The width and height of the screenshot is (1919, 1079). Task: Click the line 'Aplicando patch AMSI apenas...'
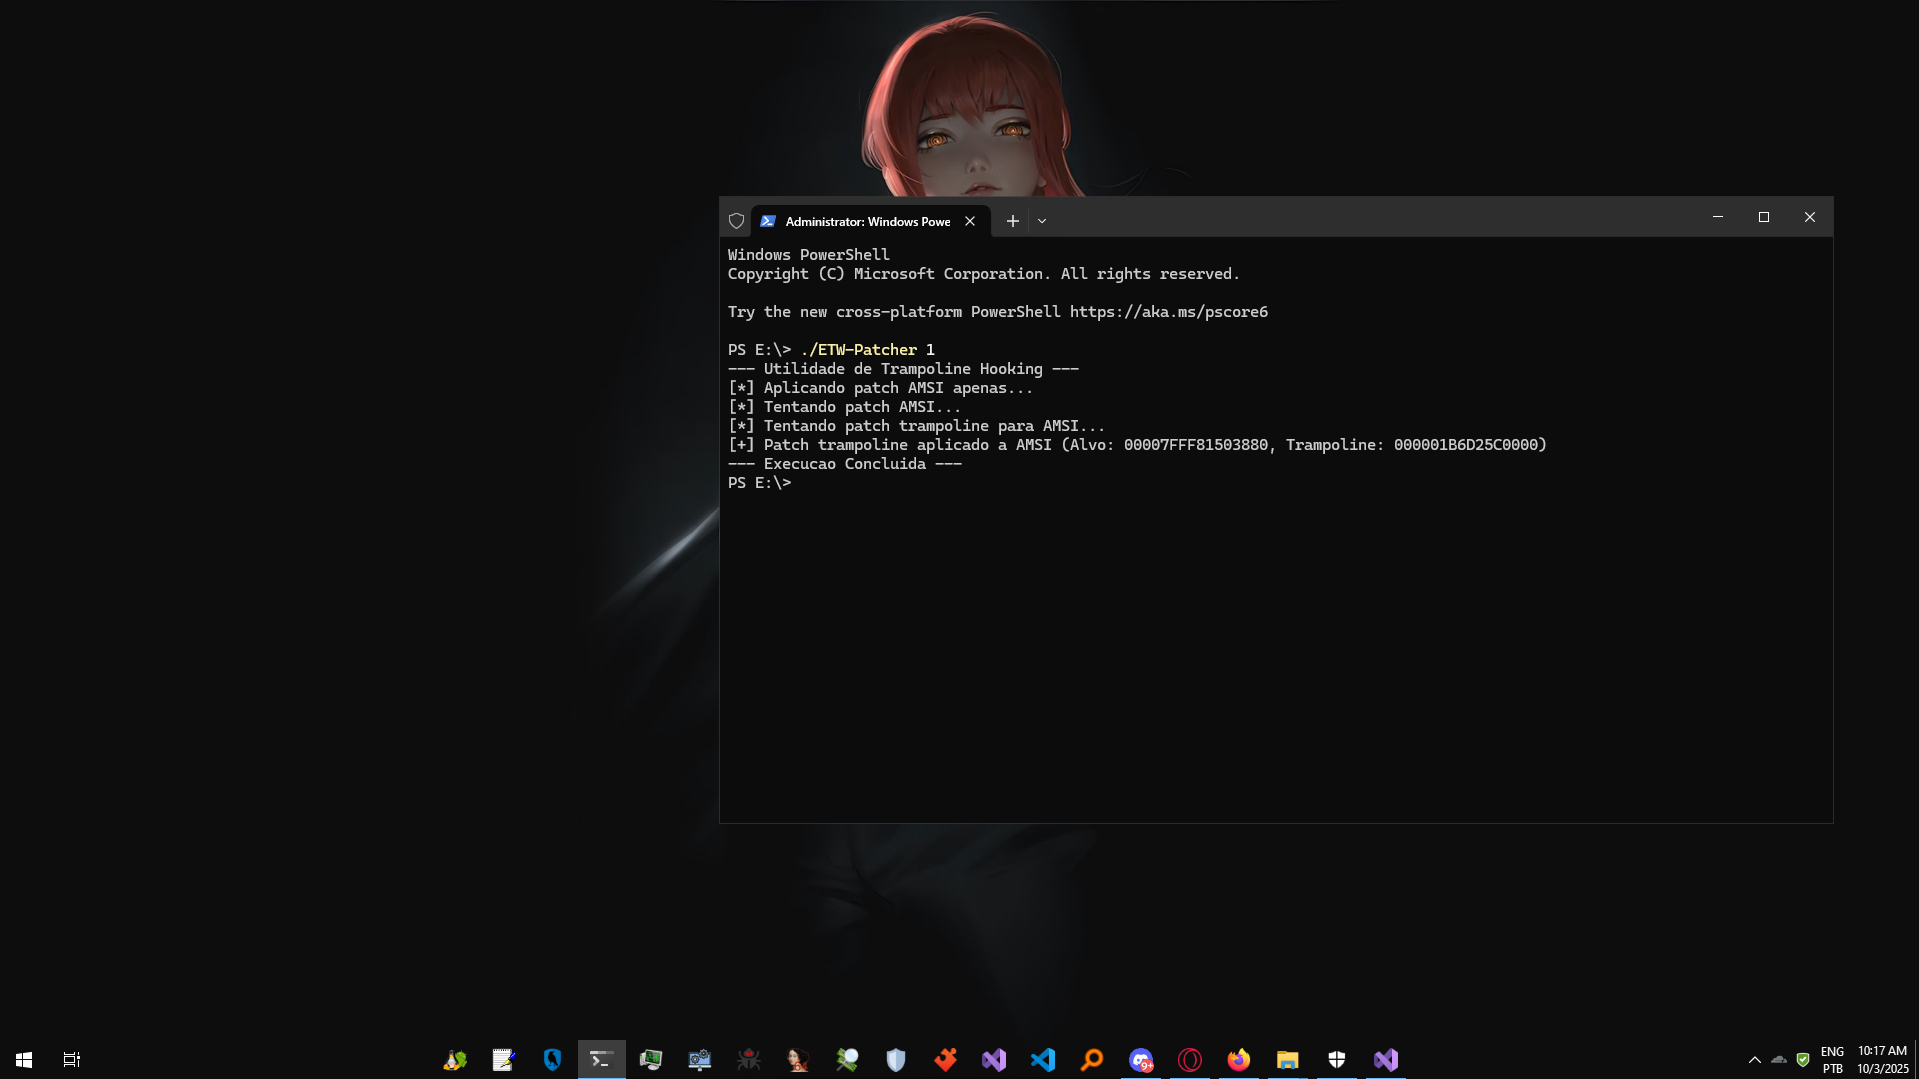(880, 388)
